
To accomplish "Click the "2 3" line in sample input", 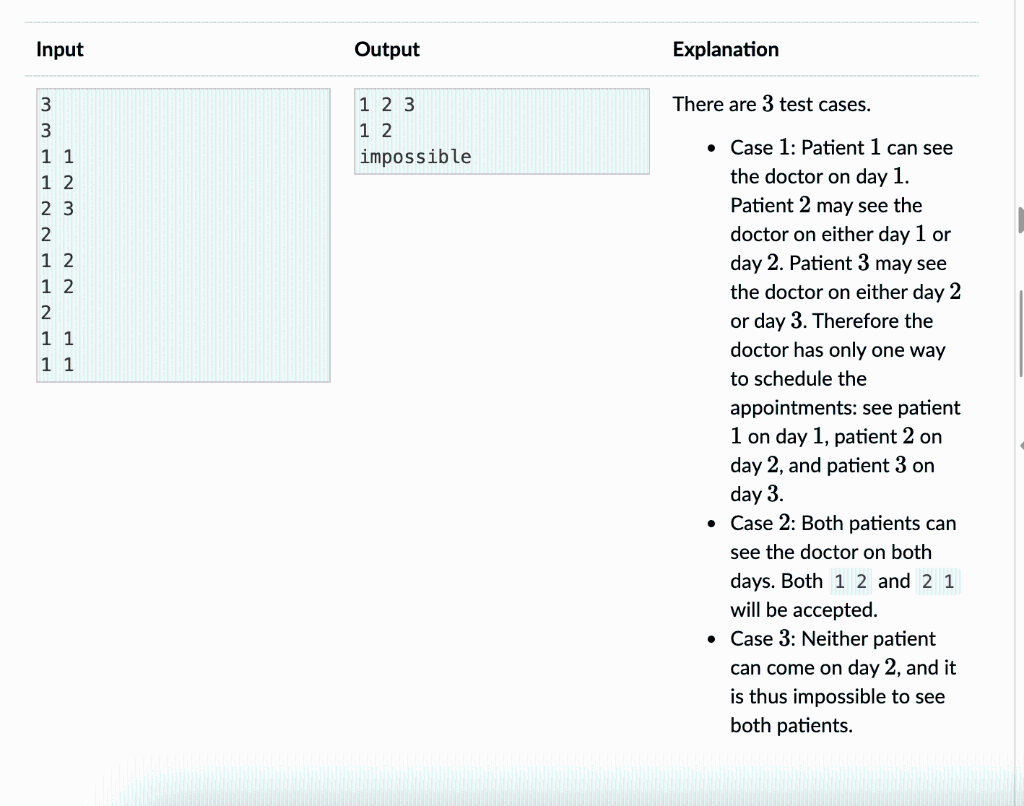I will pyautogui.click(x=57, y=208).
